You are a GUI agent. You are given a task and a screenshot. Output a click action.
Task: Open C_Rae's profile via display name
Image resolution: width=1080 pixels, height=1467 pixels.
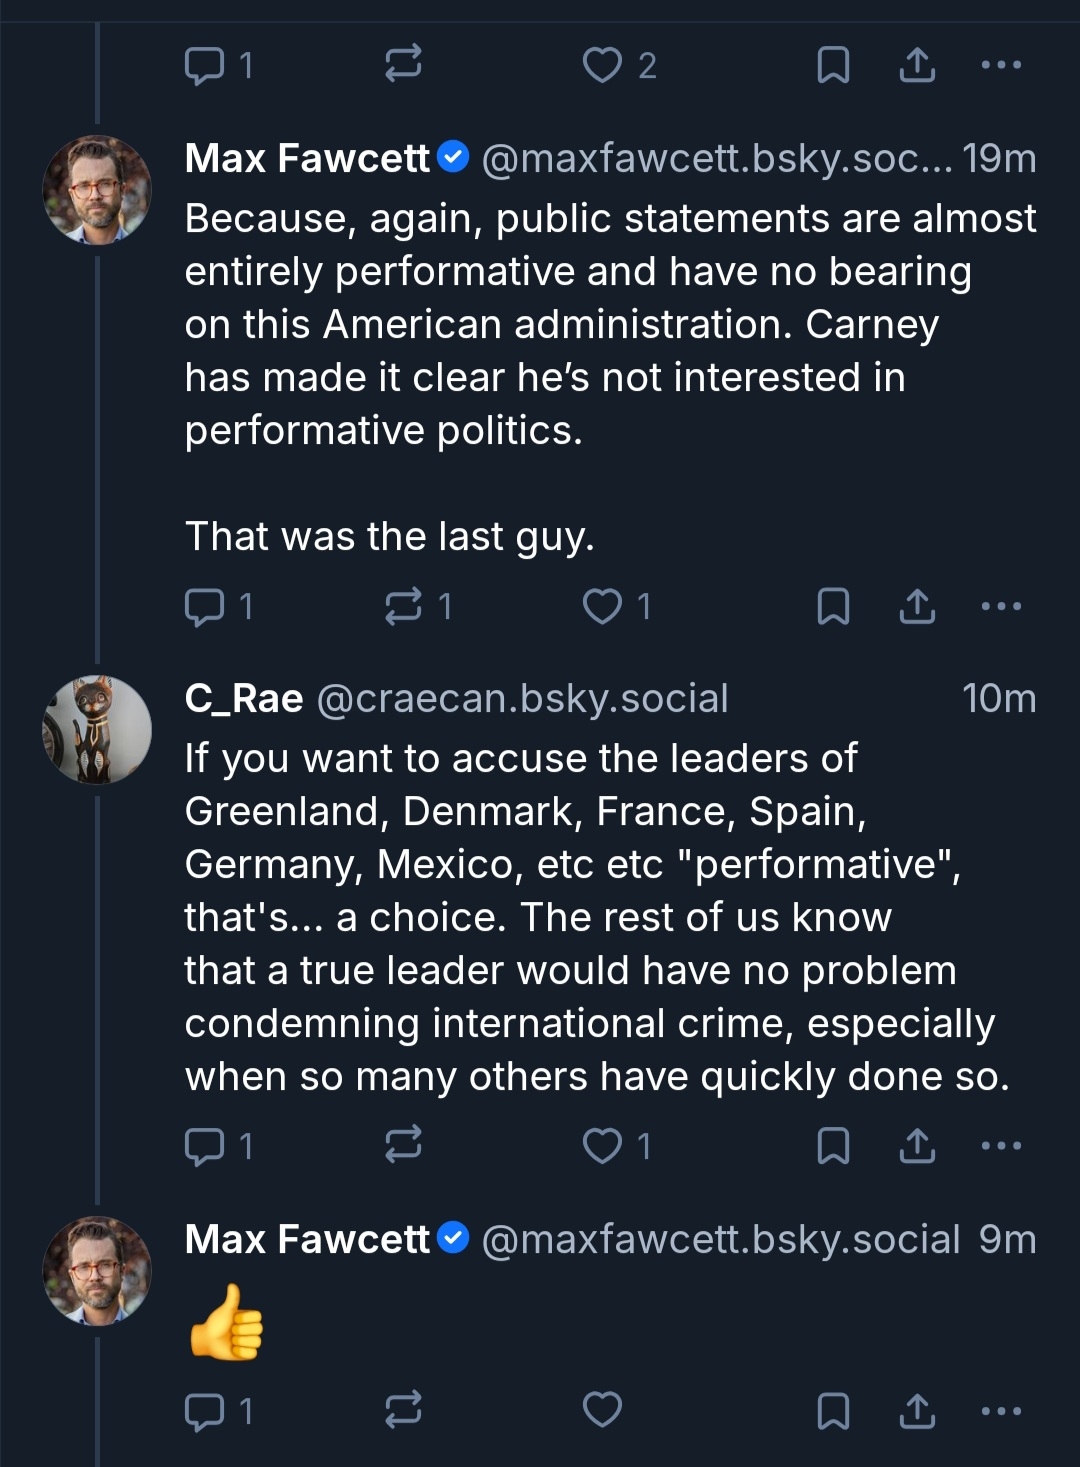pos(244,698)
